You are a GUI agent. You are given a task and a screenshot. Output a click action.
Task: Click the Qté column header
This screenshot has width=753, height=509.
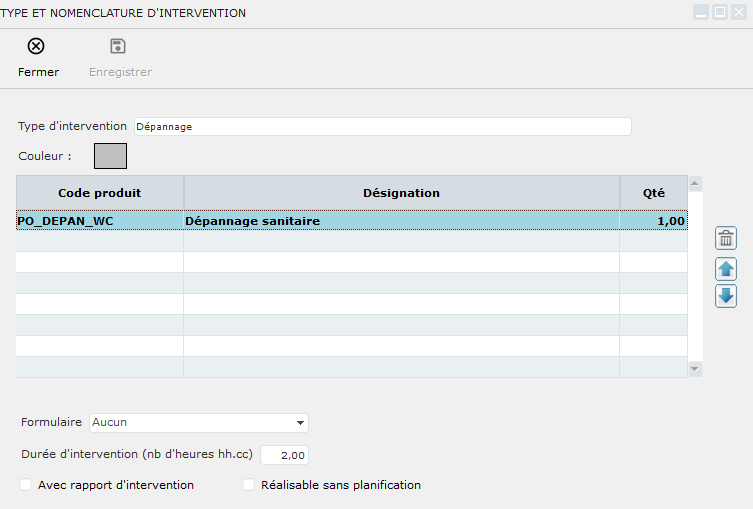pos(653,193)
